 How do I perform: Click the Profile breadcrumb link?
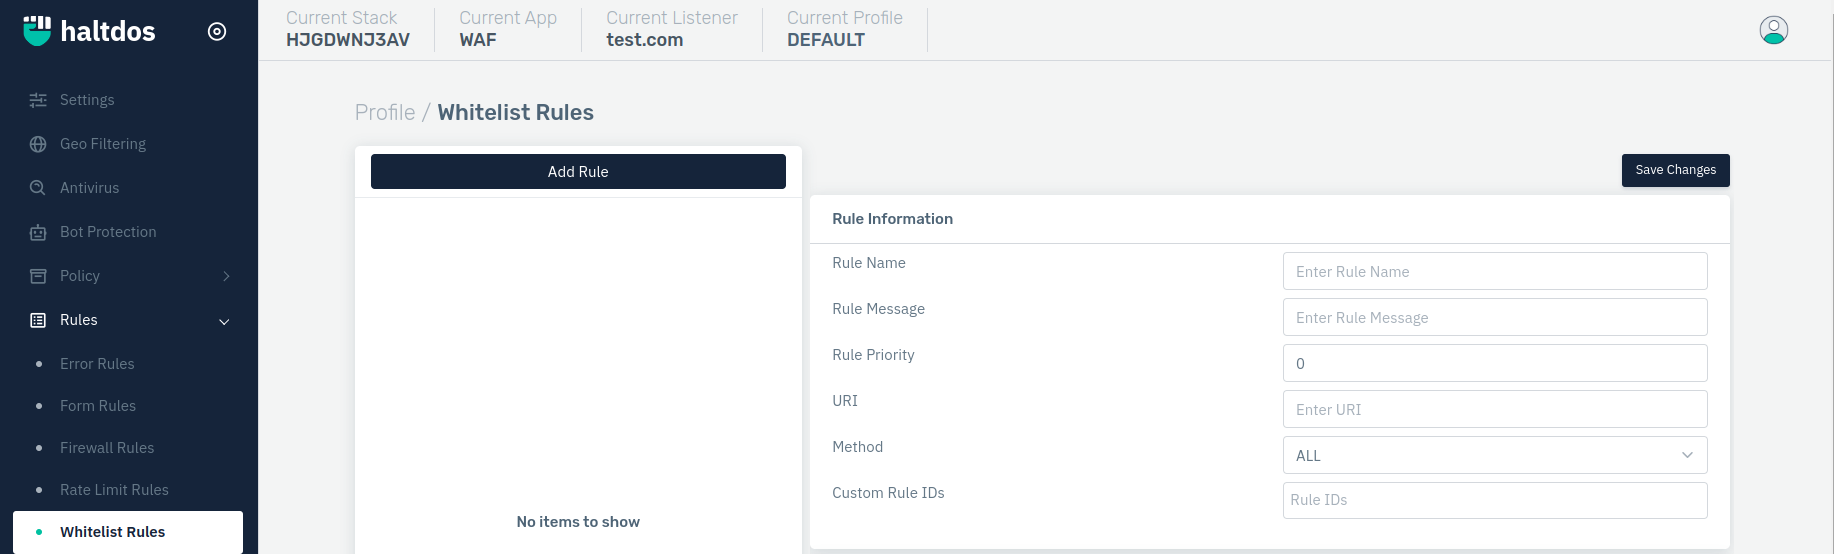click(385, 112)
